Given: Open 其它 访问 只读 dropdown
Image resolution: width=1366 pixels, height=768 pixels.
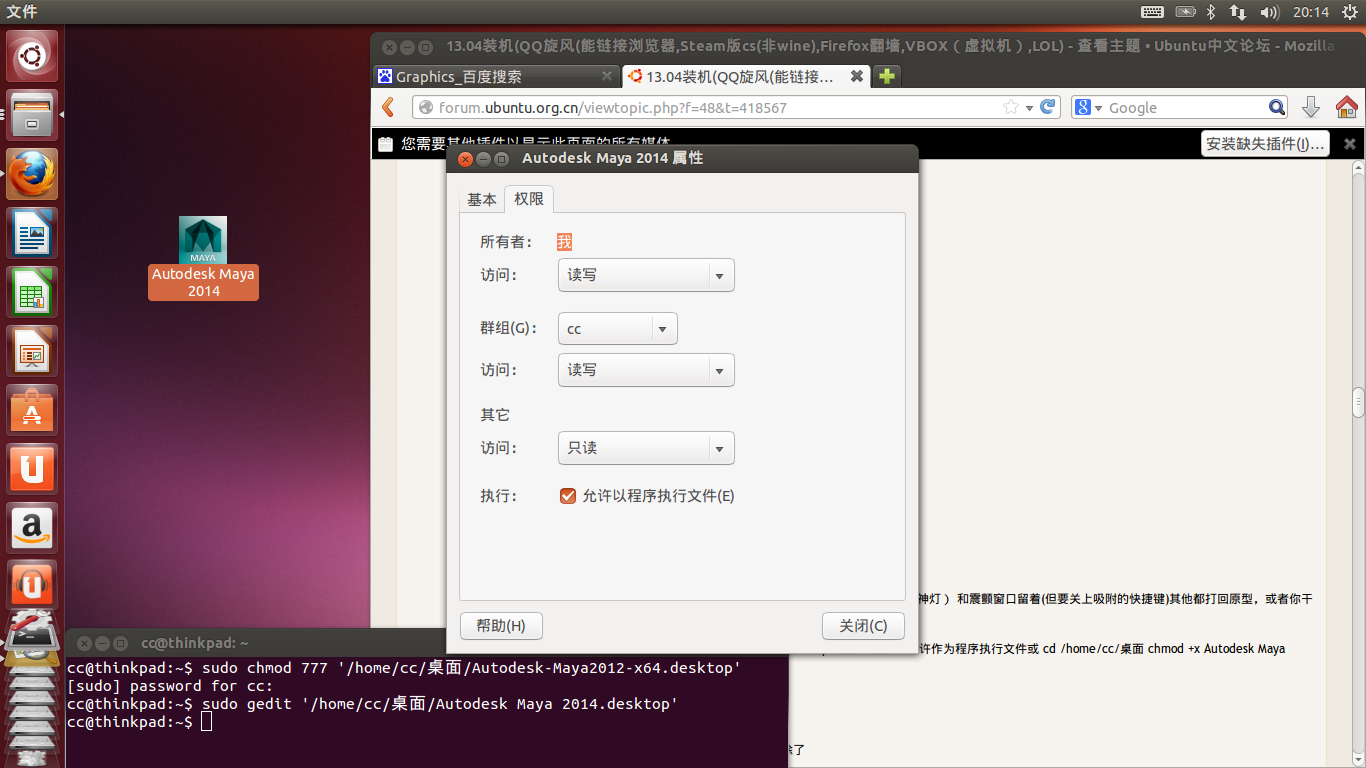Looking at the screenshot, I should pyautogui.click(x=646, y=448).
